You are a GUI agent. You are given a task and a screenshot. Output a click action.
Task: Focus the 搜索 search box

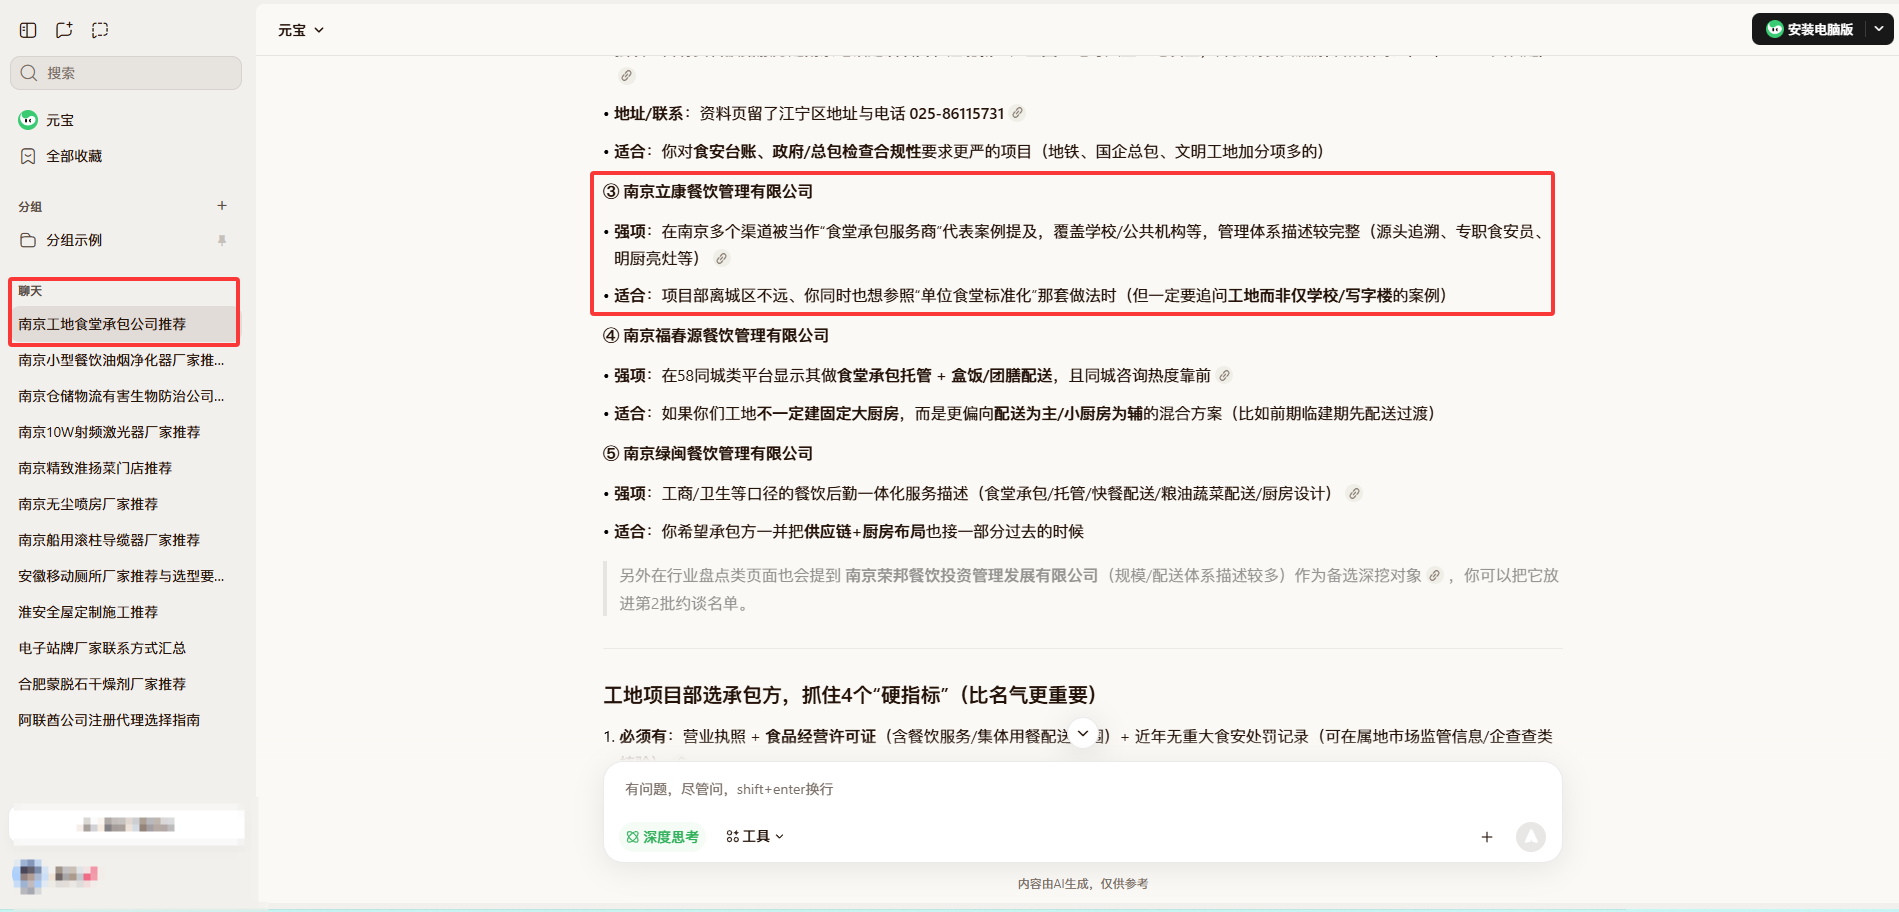[126, 73]
